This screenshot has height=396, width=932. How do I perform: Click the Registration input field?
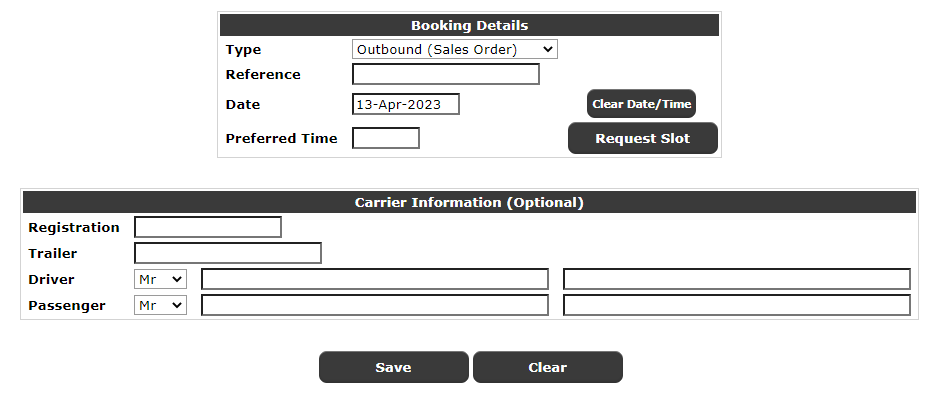click(x=207, y=227)
